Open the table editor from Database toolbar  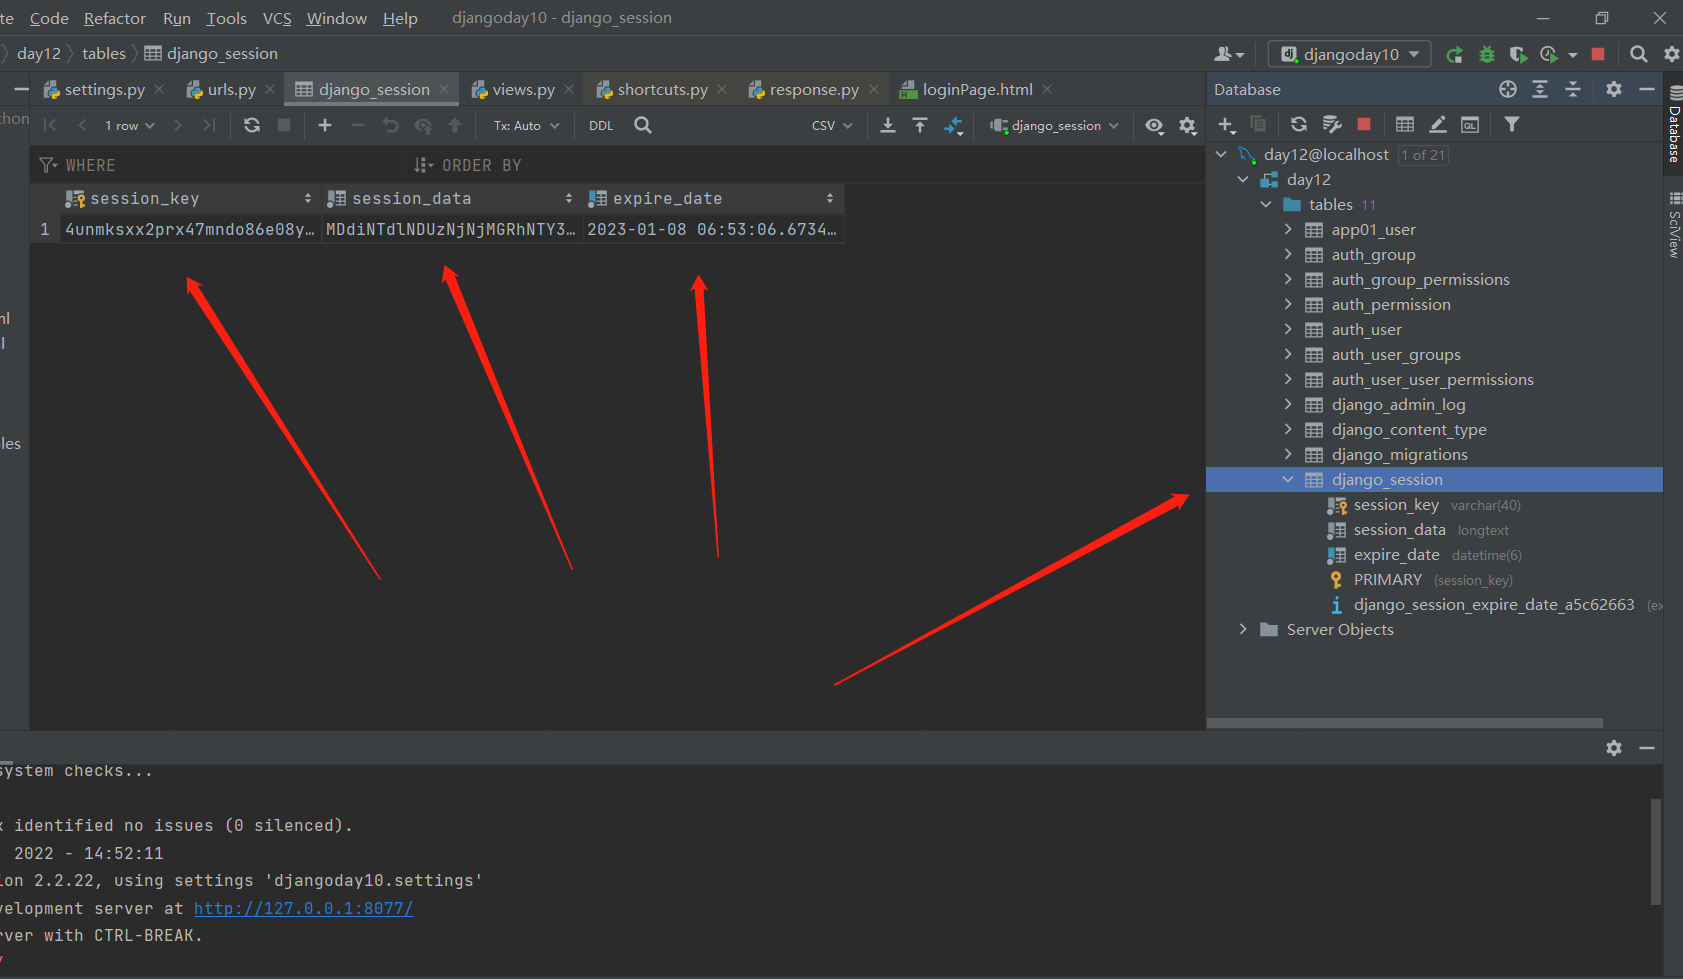coord(1405,124)
